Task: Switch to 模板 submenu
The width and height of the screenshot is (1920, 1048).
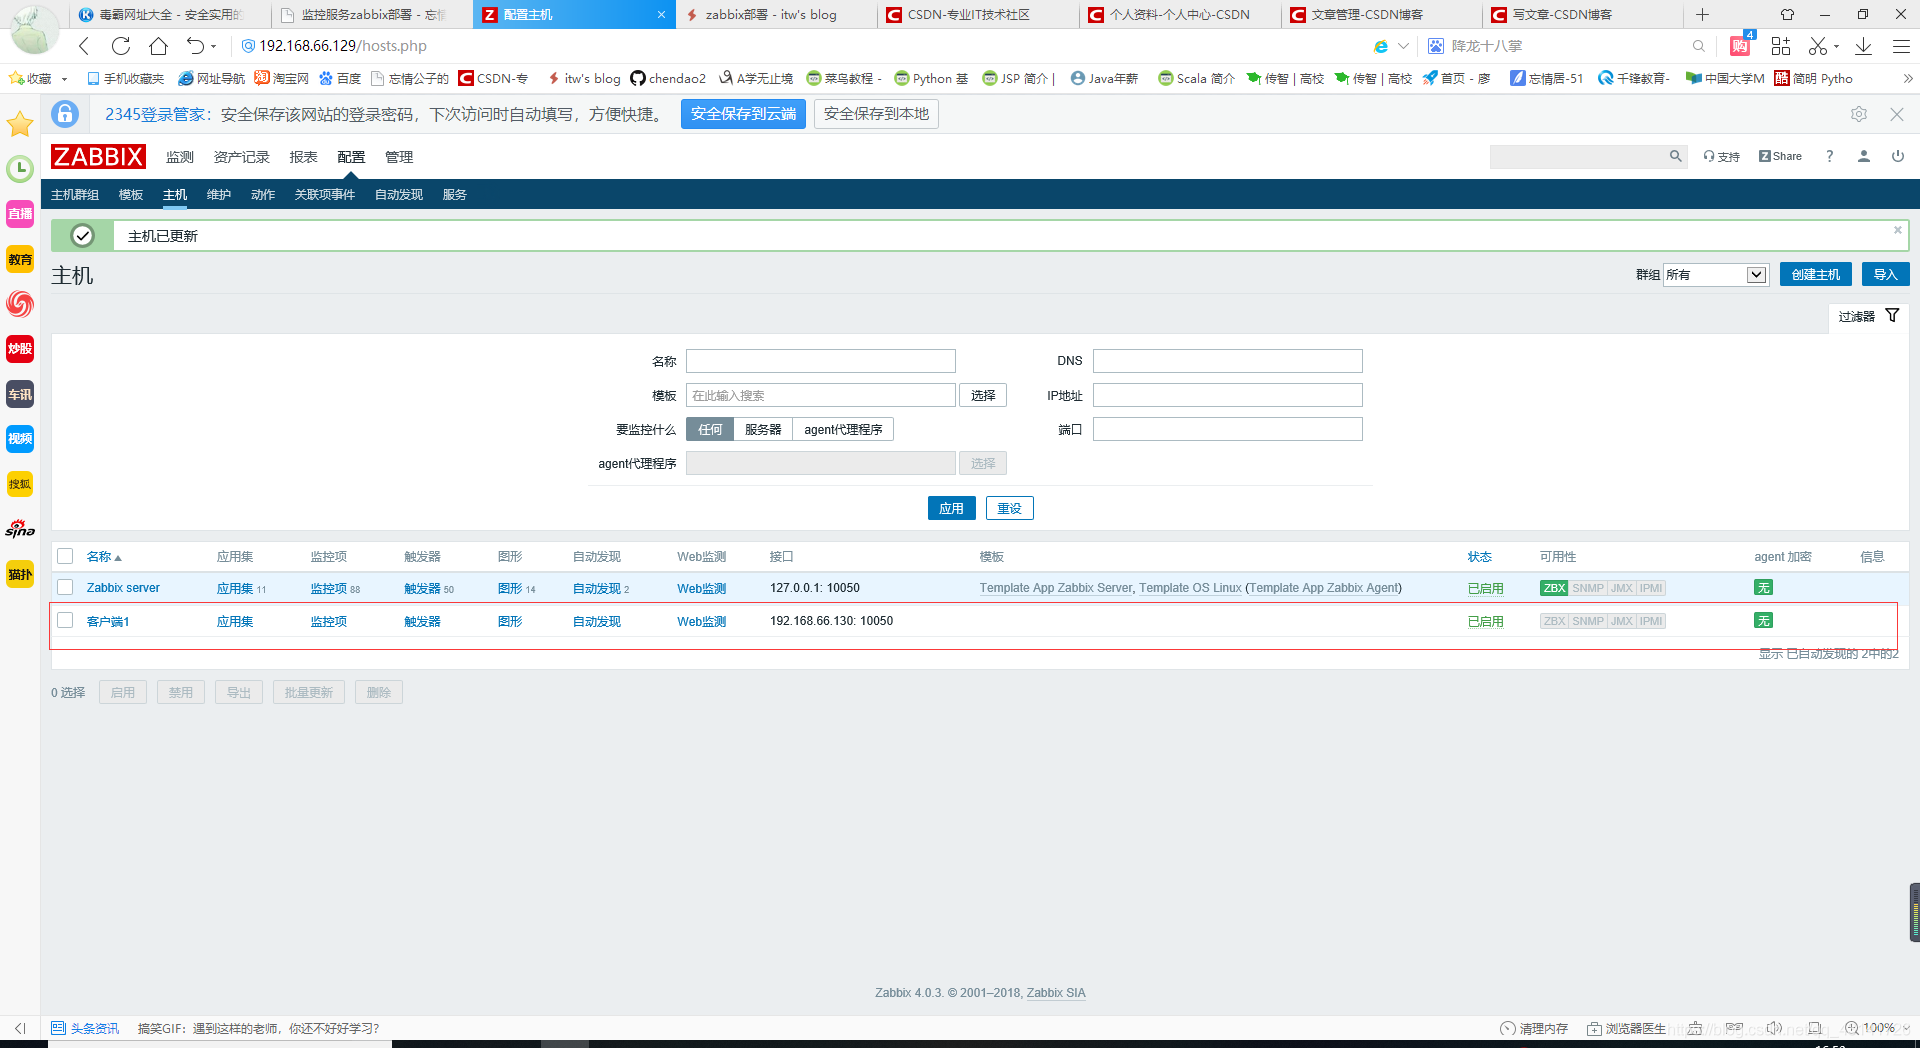Action: (131, 195)
